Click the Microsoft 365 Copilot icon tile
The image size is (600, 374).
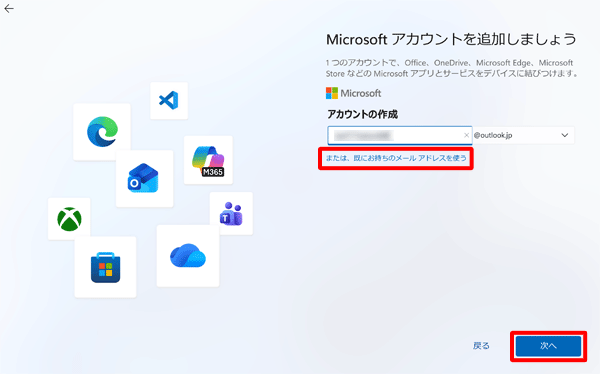point(208,160)
